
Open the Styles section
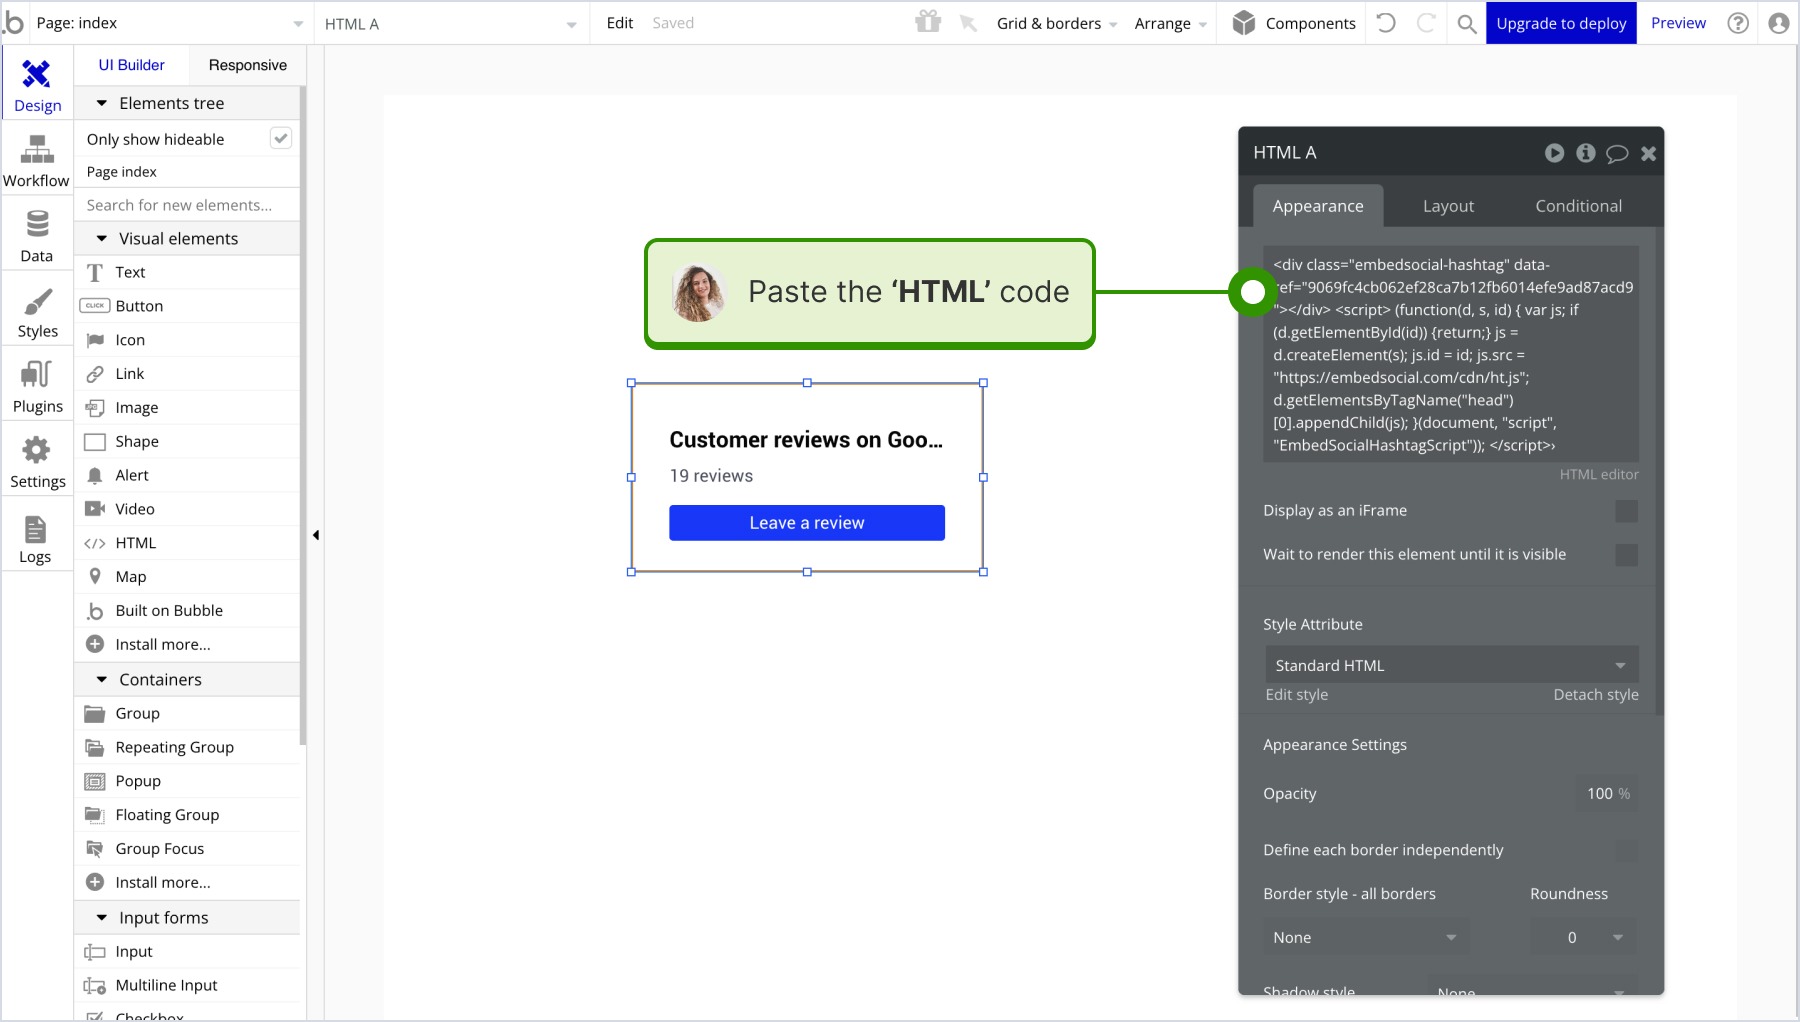click(37, 312)
